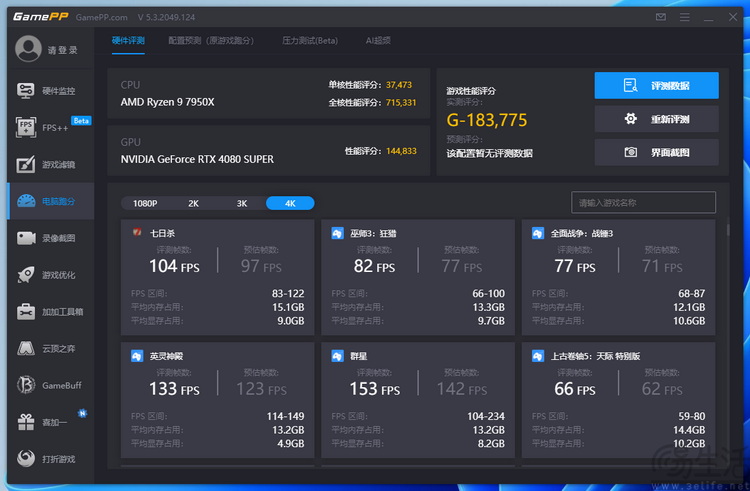The width and height of the screenshot is (750, 491).
Task: Click the game list vertical scrollbar
Action: [728, 229]
